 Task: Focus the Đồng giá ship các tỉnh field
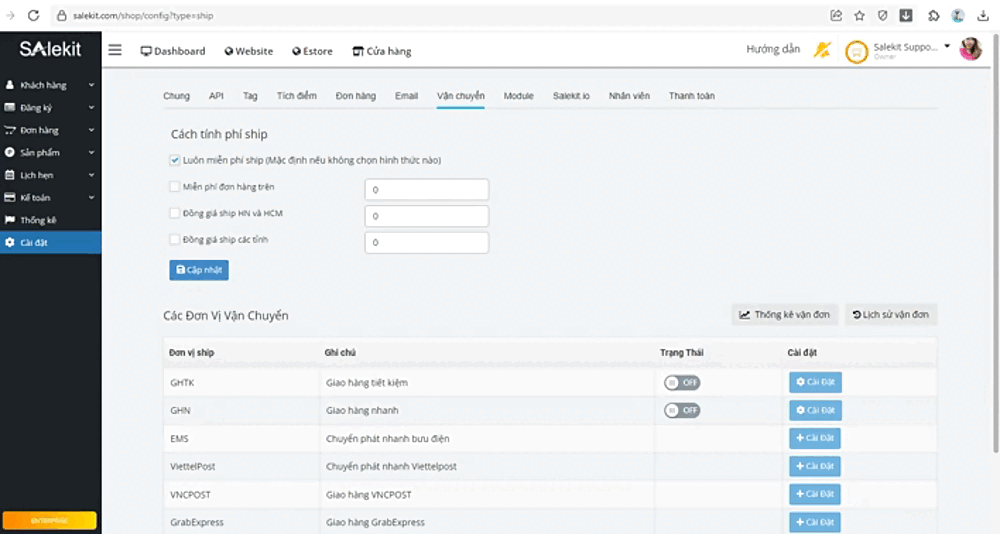[427, 242]
